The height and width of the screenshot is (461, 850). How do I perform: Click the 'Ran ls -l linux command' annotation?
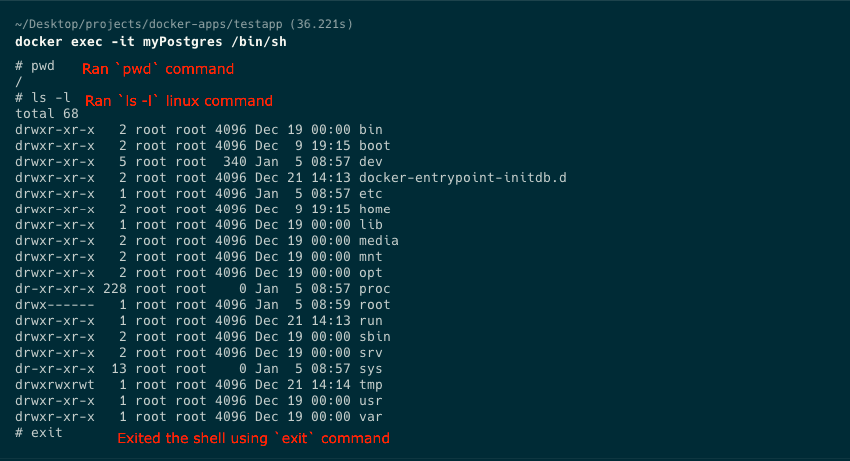[178, 101]
